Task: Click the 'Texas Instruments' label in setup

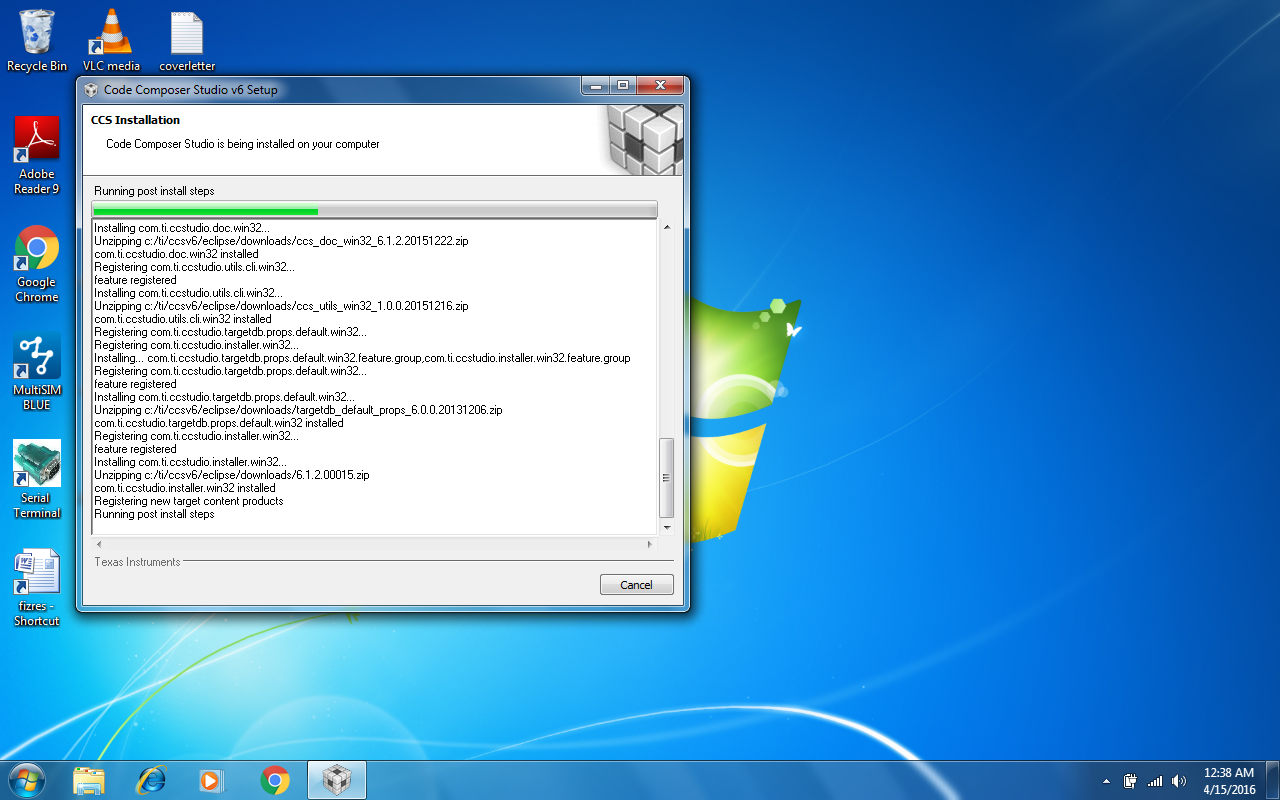Action: 137,562
